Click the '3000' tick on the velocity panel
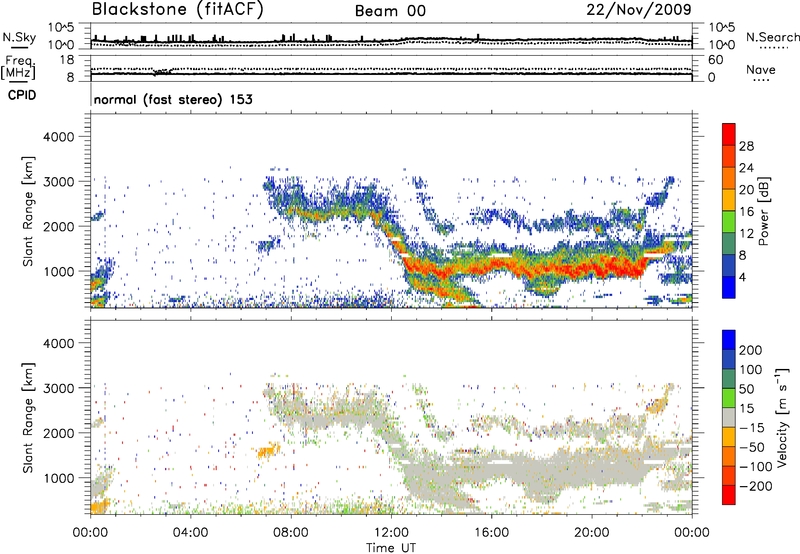 click(x=58, y=388)
